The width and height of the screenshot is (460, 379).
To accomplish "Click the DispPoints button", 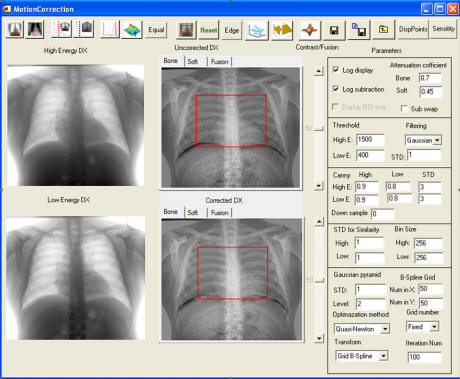I will point(413,29).
